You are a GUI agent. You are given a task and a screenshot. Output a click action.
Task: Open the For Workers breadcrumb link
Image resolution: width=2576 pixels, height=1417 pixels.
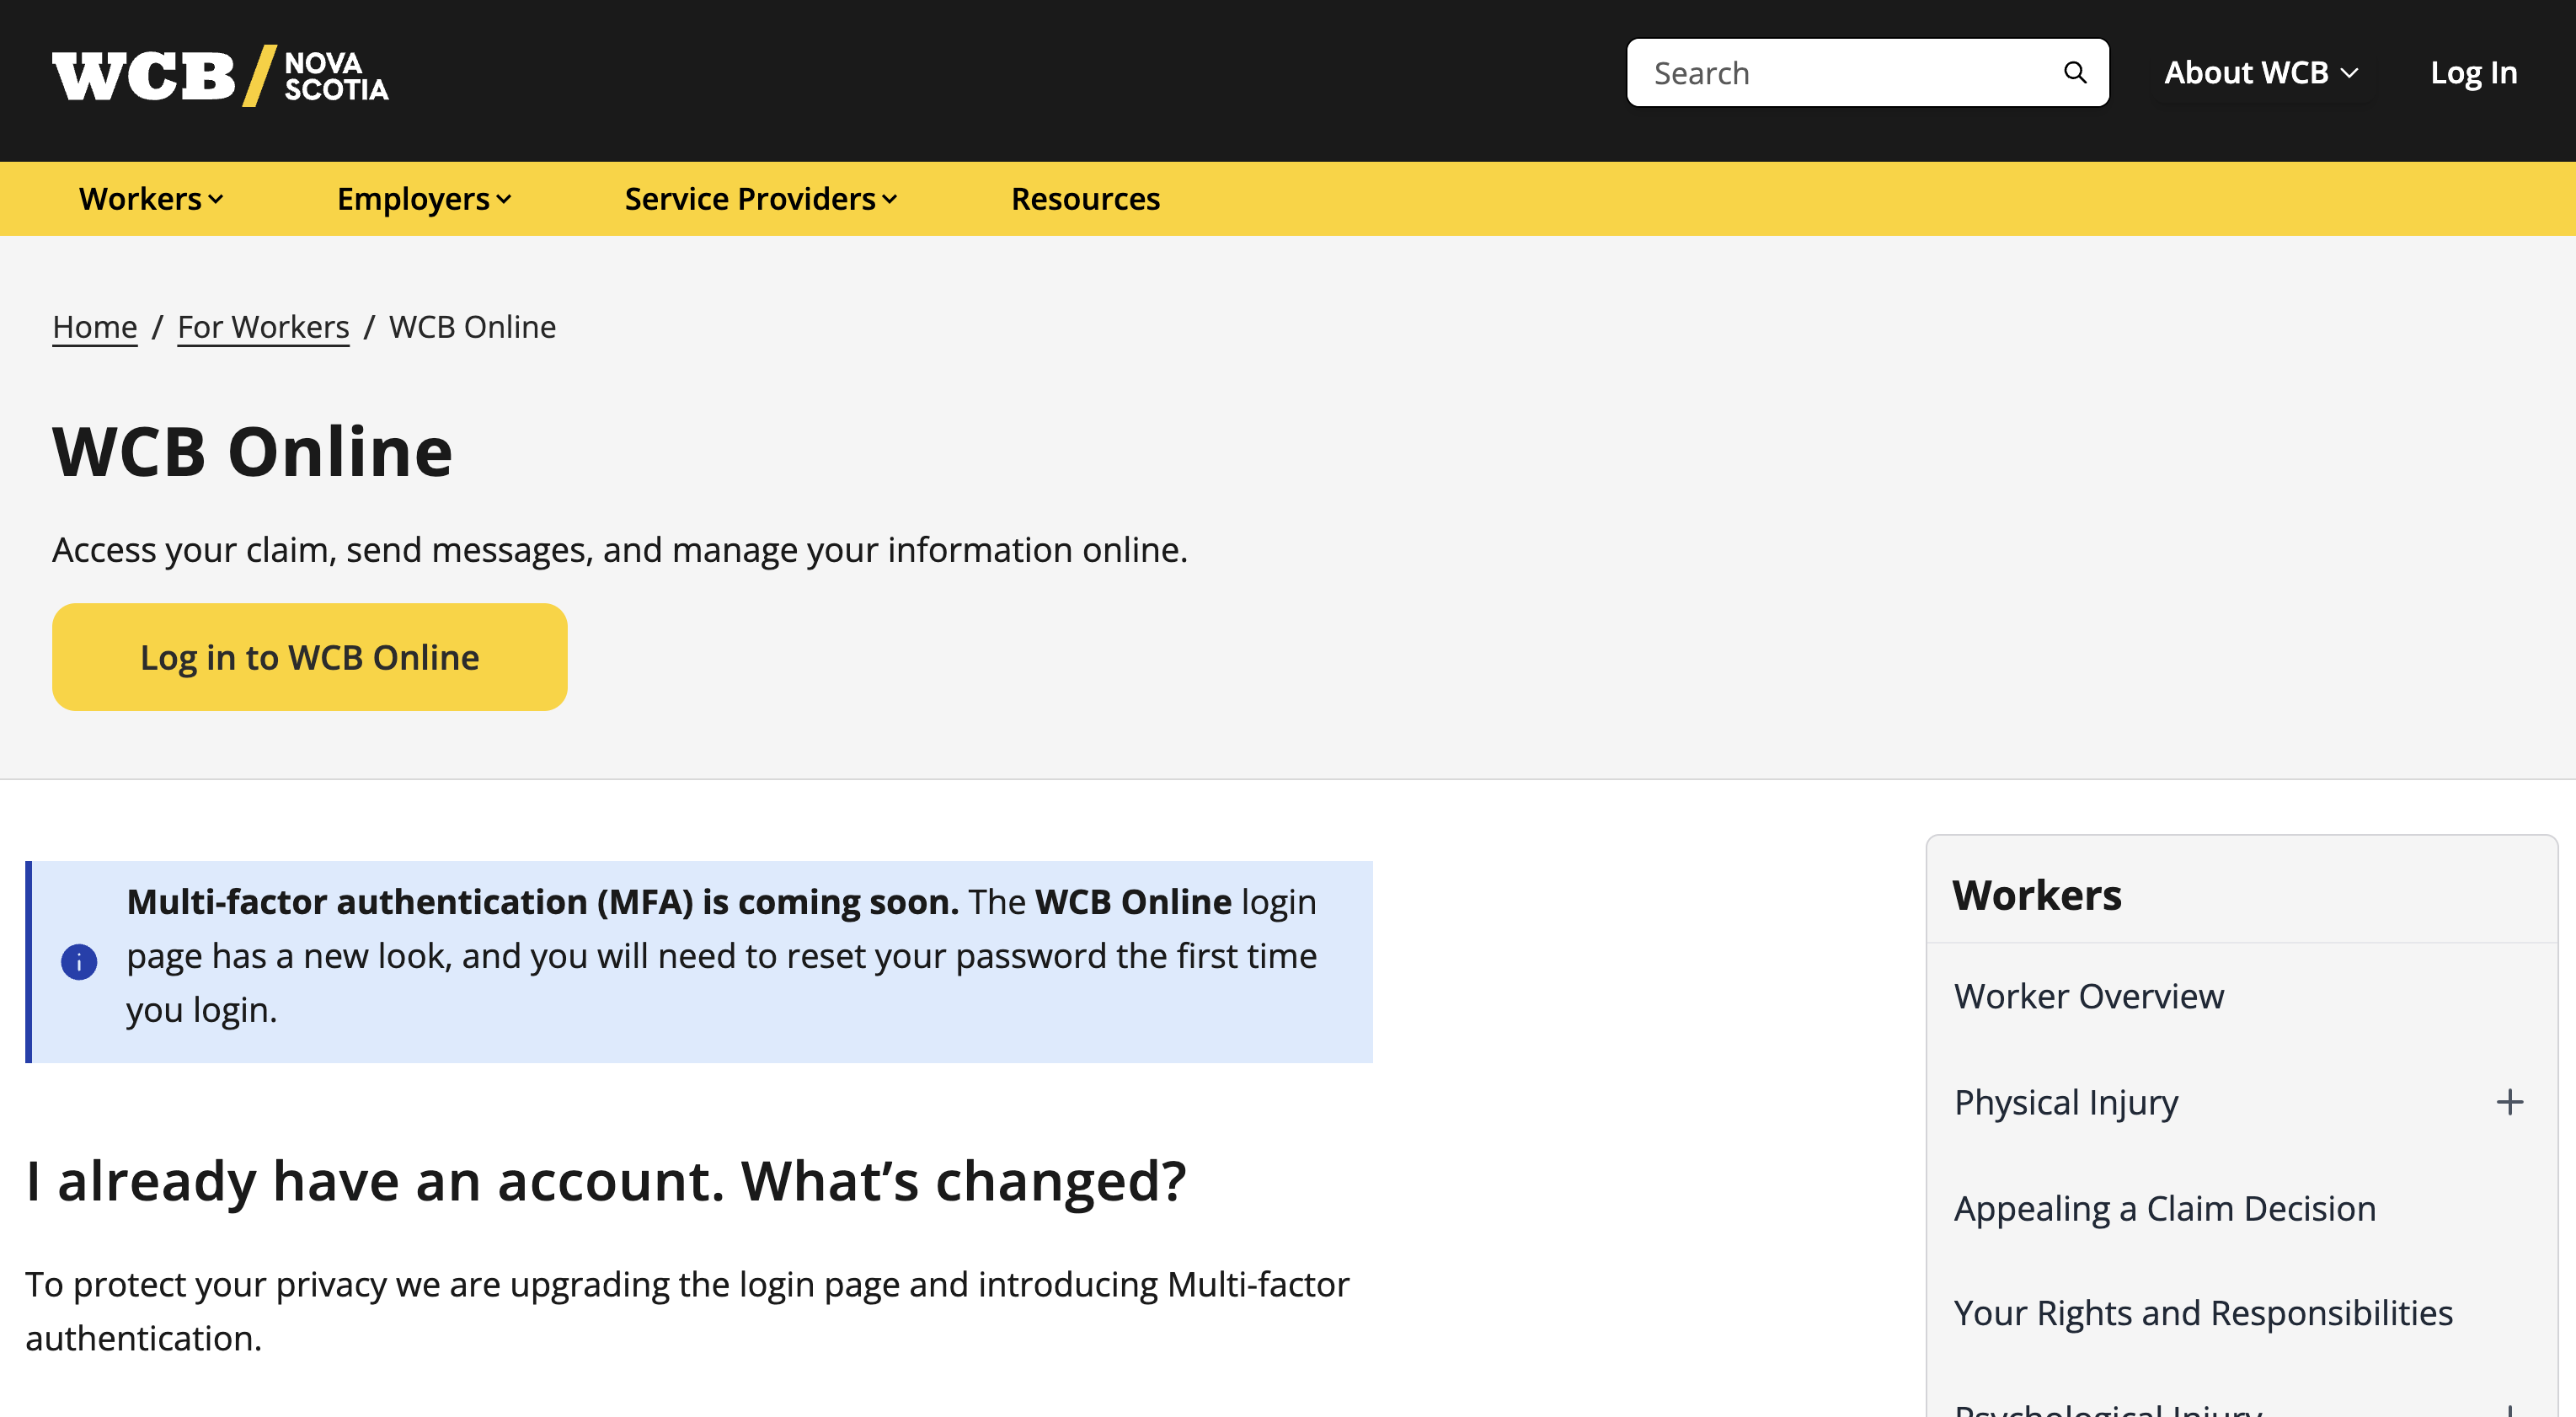pos(263,326)
